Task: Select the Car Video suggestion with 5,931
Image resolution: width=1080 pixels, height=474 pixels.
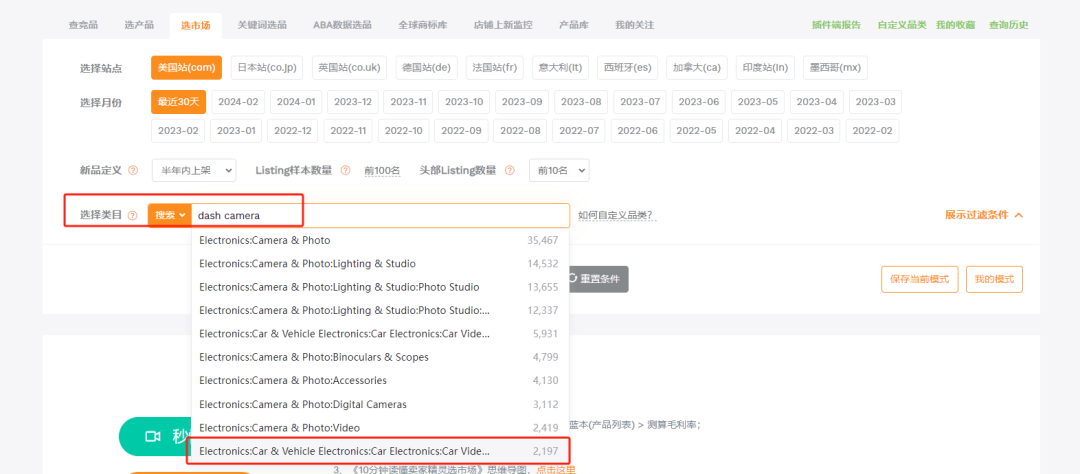Action: [380, 333]
